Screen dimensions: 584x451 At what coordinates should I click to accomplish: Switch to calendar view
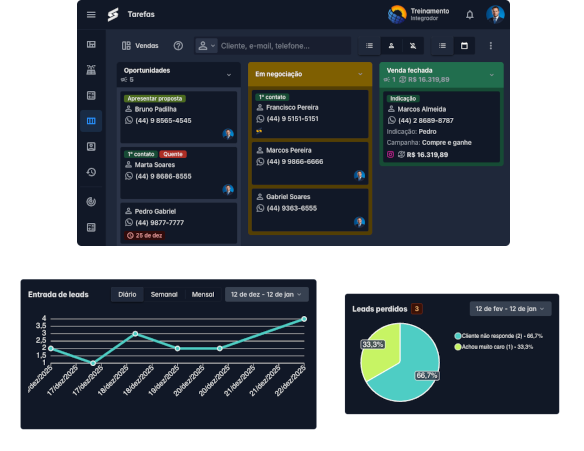(x=464, y=46)
